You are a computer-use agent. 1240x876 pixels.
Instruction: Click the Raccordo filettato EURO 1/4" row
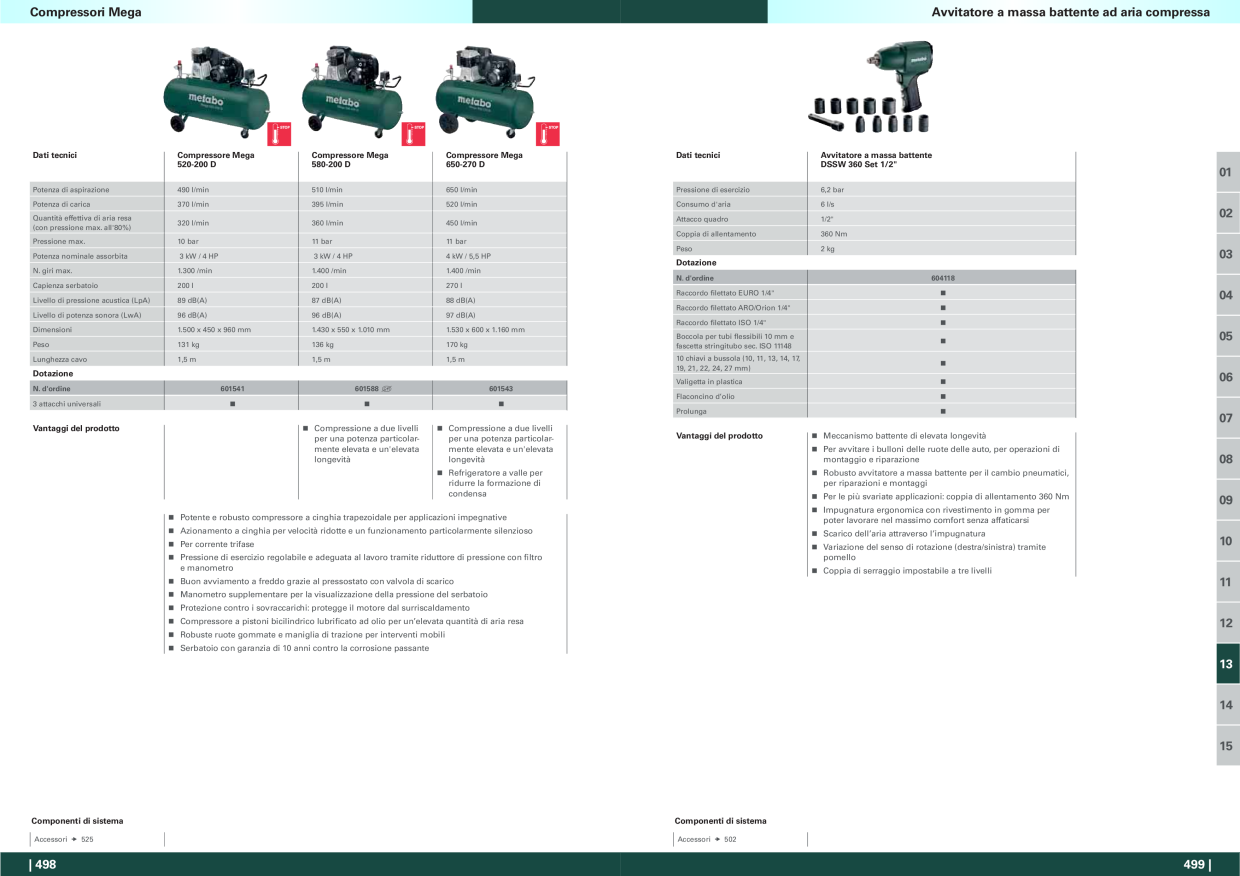(875, 293)
